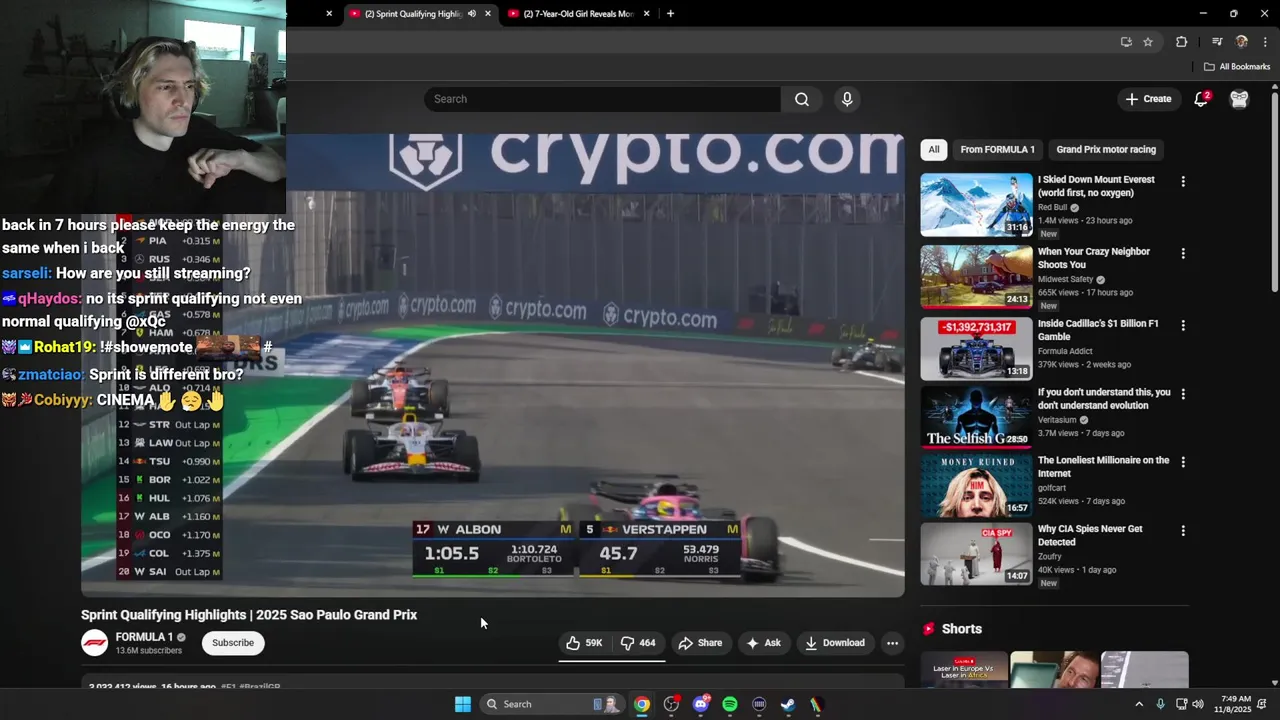Click the install app icon in address bar
This screenshot has width=1280, height=720.
[1126, 42]
